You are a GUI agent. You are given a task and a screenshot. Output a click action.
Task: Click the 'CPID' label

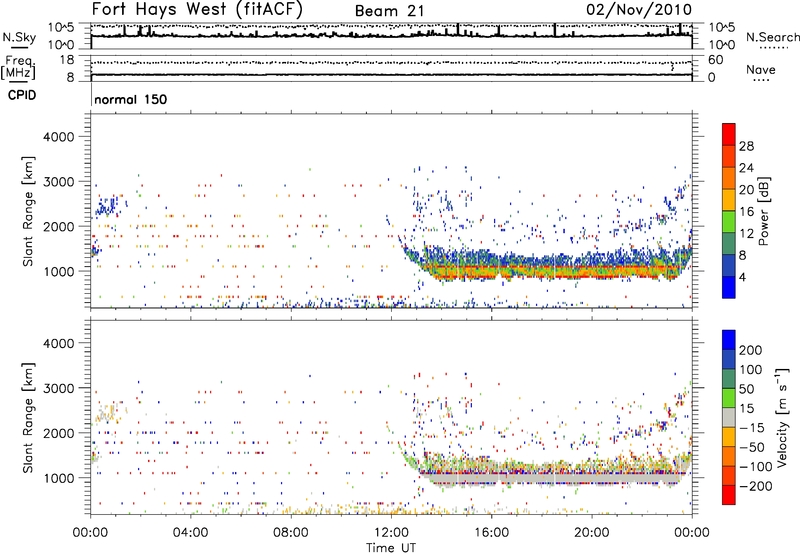(x=22, y=95)
